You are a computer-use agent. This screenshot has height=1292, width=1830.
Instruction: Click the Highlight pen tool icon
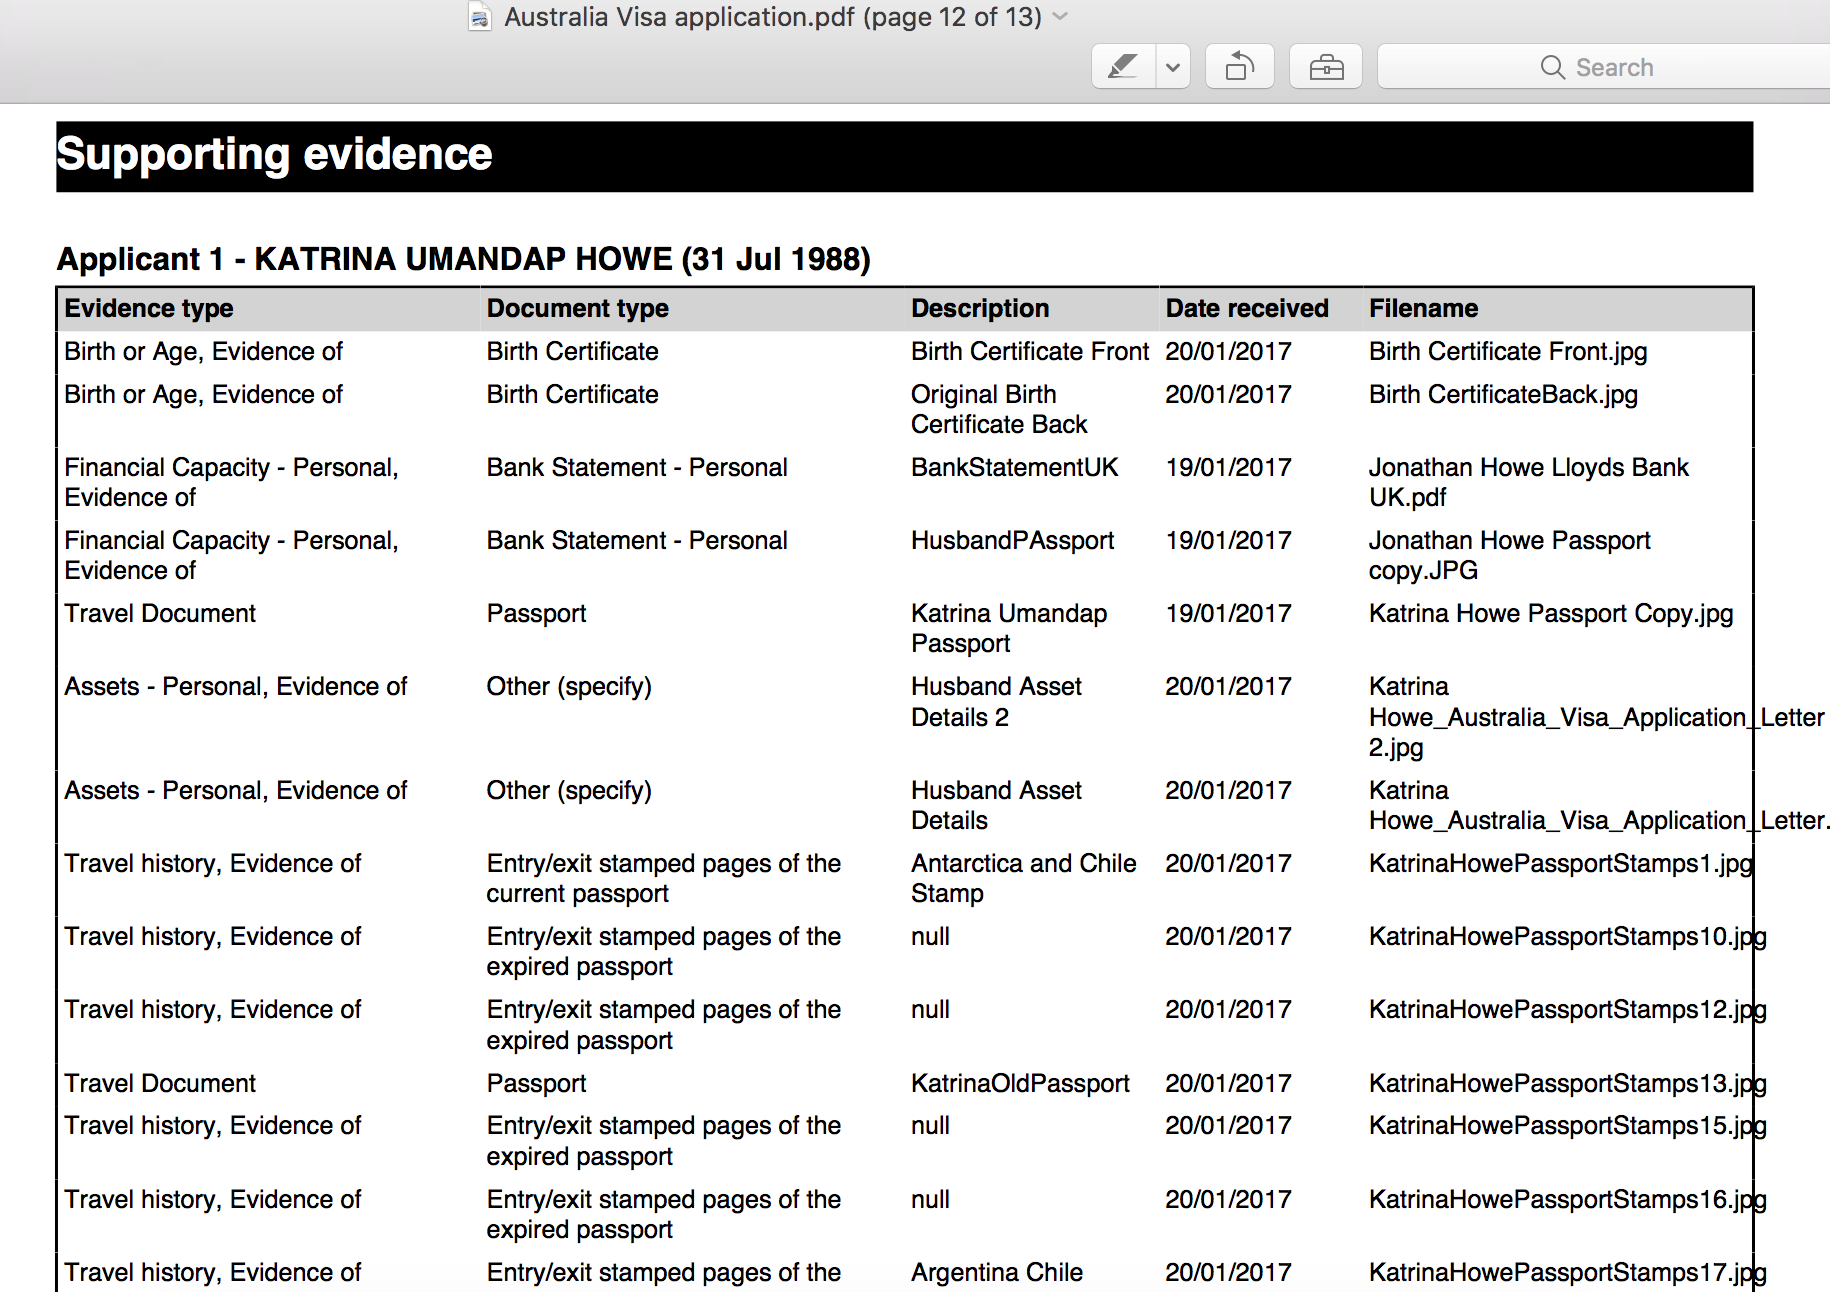[1123, 67]
